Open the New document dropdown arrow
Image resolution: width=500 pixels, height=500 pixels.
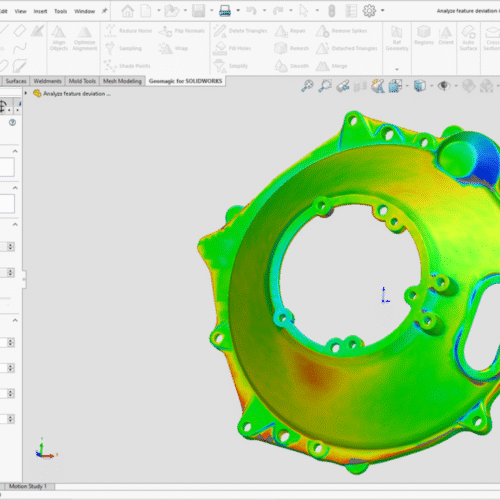point(159,11)
